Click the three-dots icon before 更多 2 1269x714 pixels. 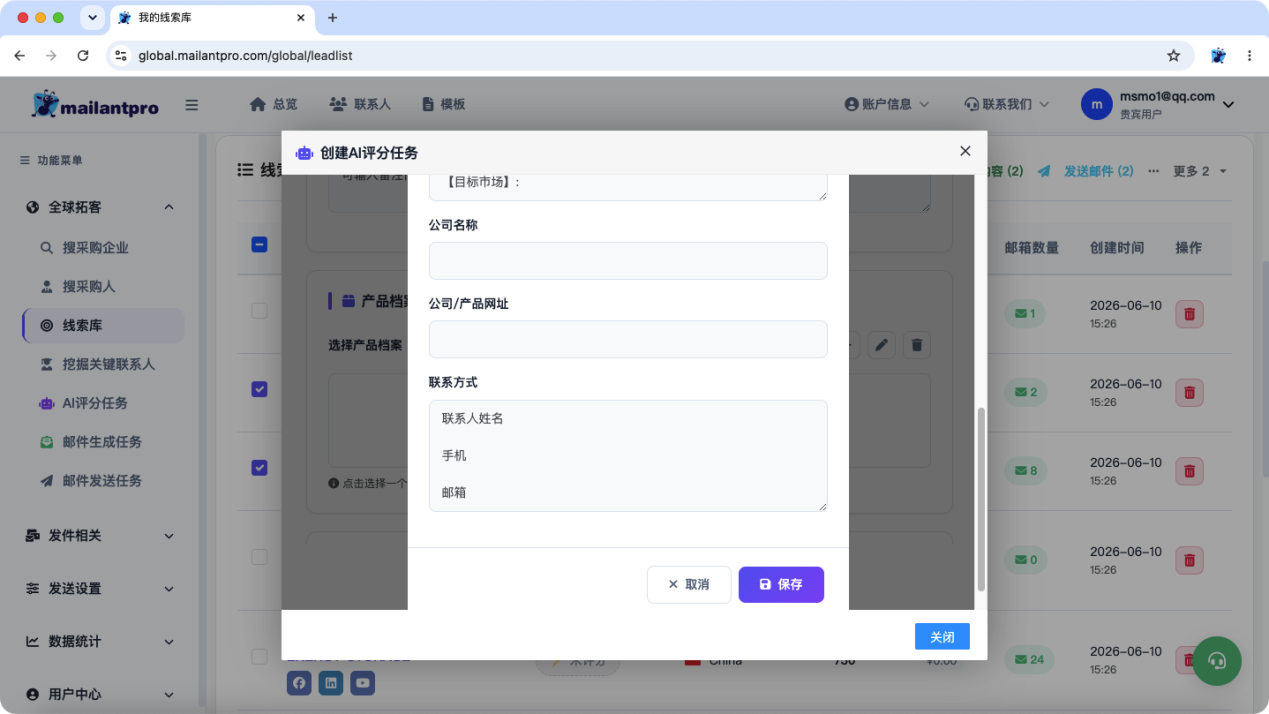coord(1153,171)
